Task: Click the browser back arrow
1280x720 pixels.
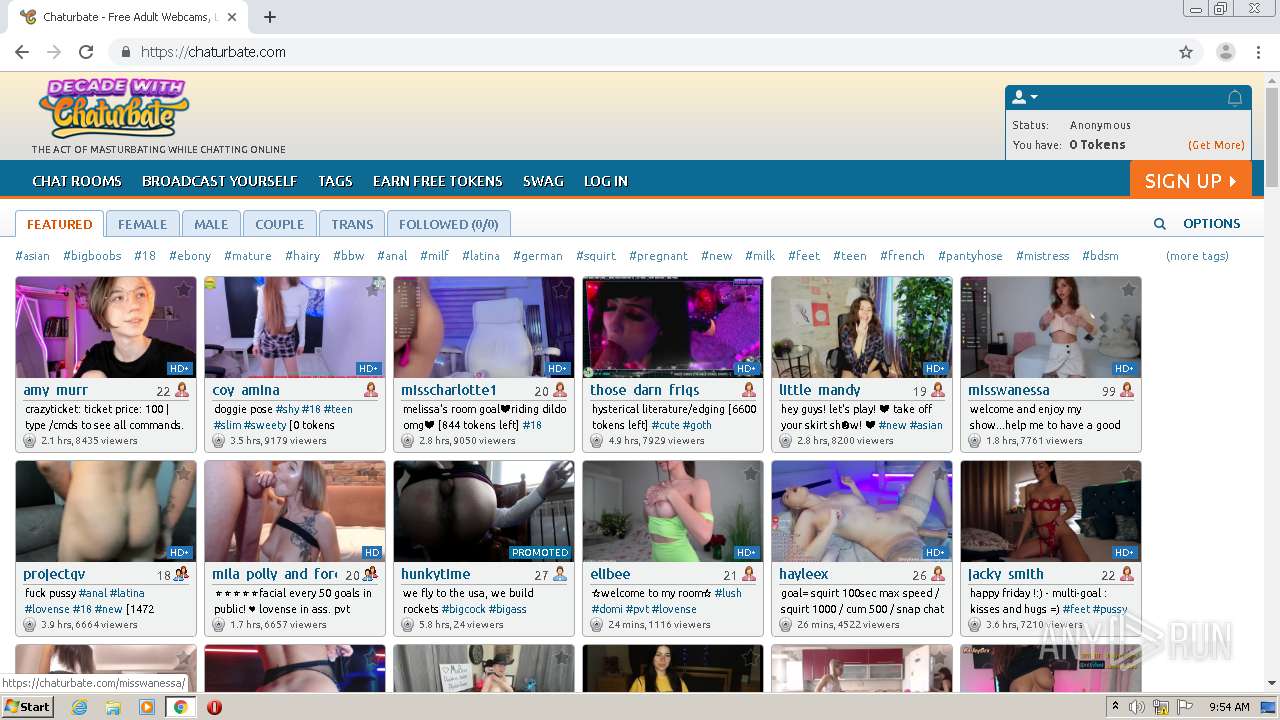Action: click(22, 52)
